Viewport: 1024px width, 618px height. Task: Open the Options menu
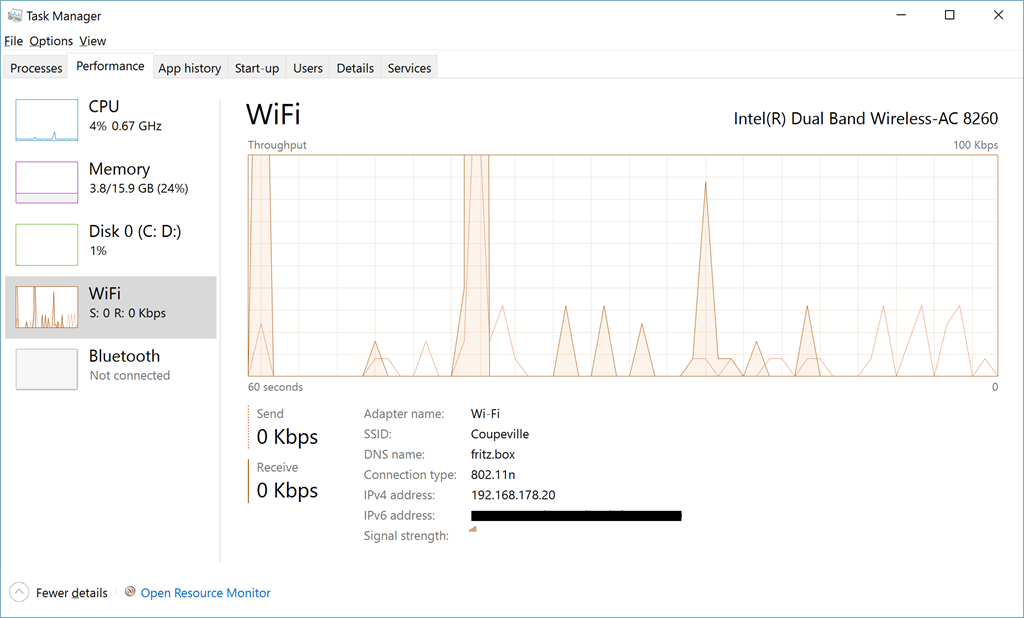(x=51, y=41)
